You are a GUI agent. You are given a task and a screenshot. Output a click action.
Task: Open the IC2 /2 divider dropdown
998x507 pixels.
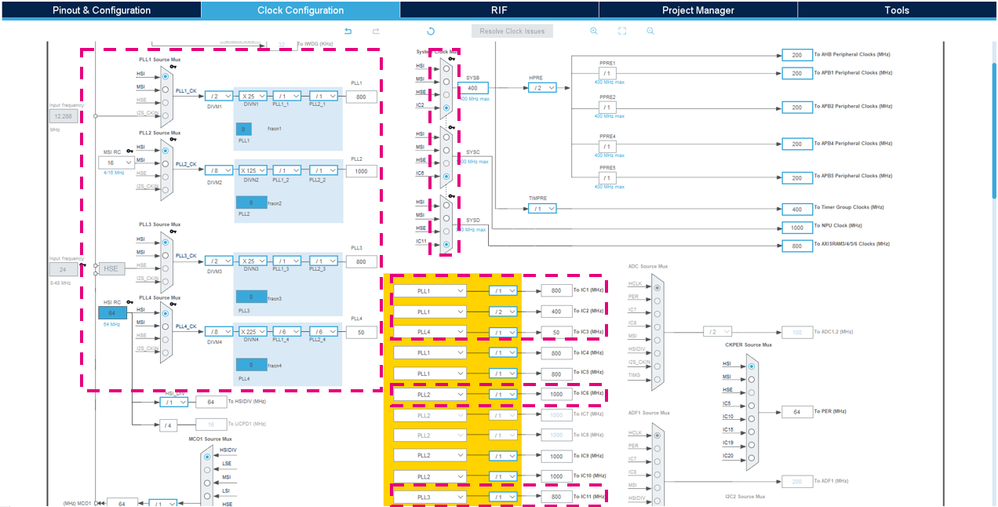(503, 312)
